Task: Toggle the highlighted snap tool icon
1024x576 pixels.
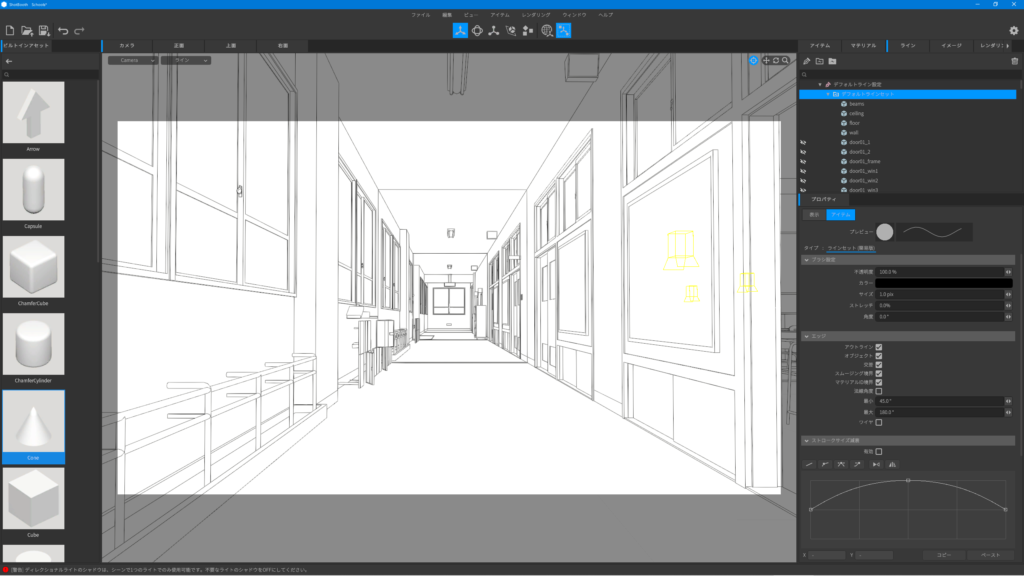Action: coord(564,30)
